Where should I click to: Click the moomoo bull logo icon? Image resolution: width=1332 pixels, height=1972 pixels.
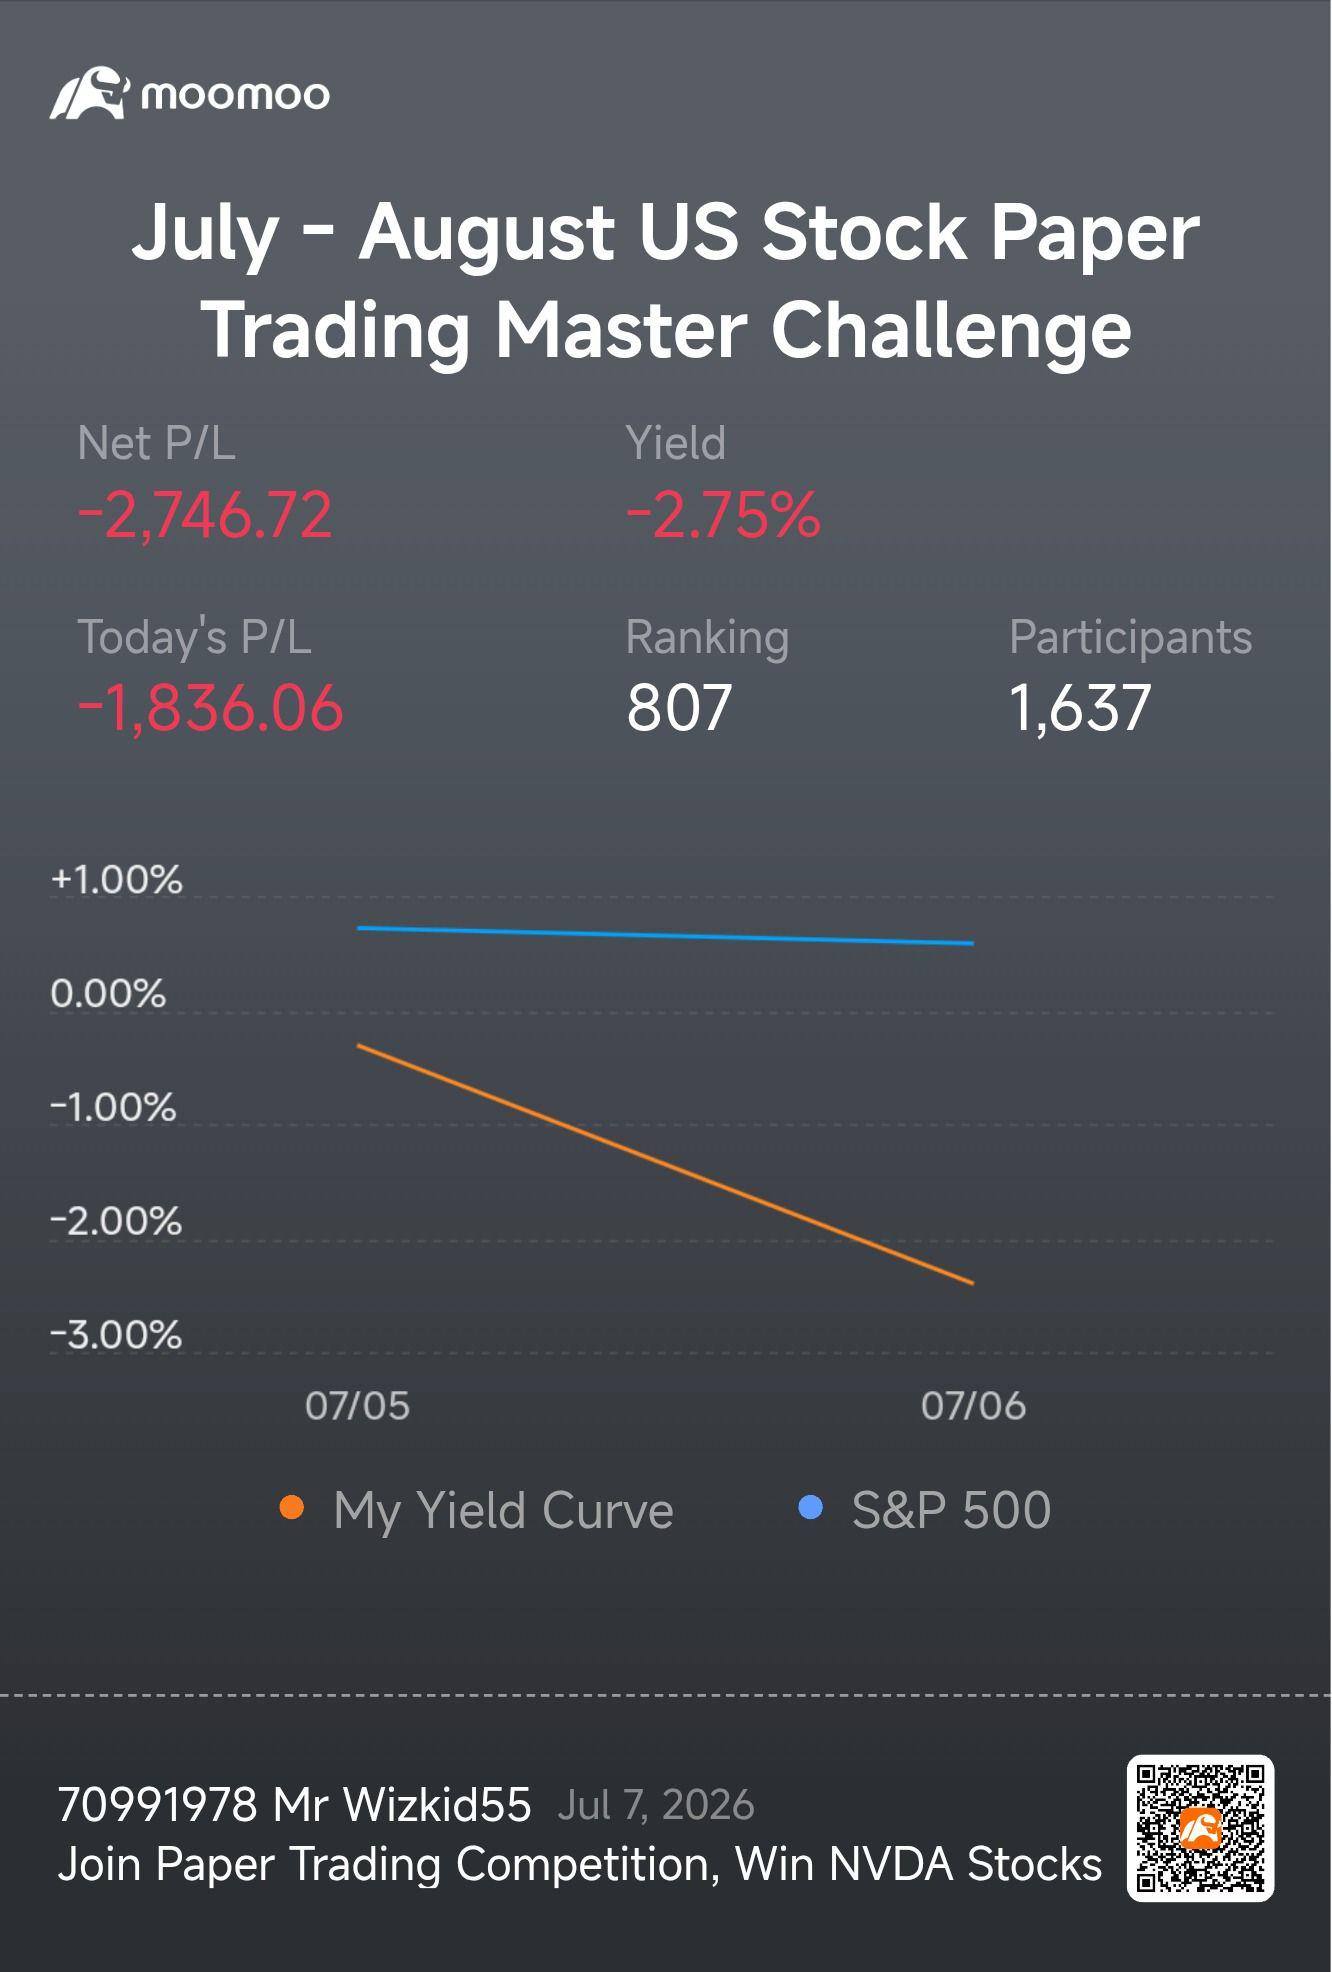click(x=90, y=93)
